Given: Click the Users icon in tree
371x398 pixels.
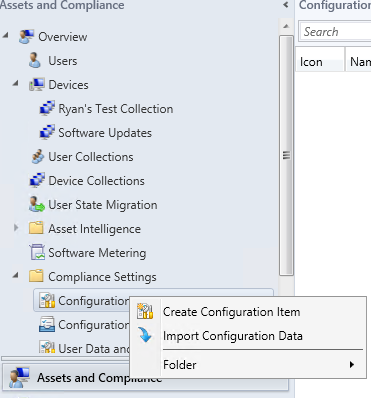Looking at the screenshot, I should point(35,60).
